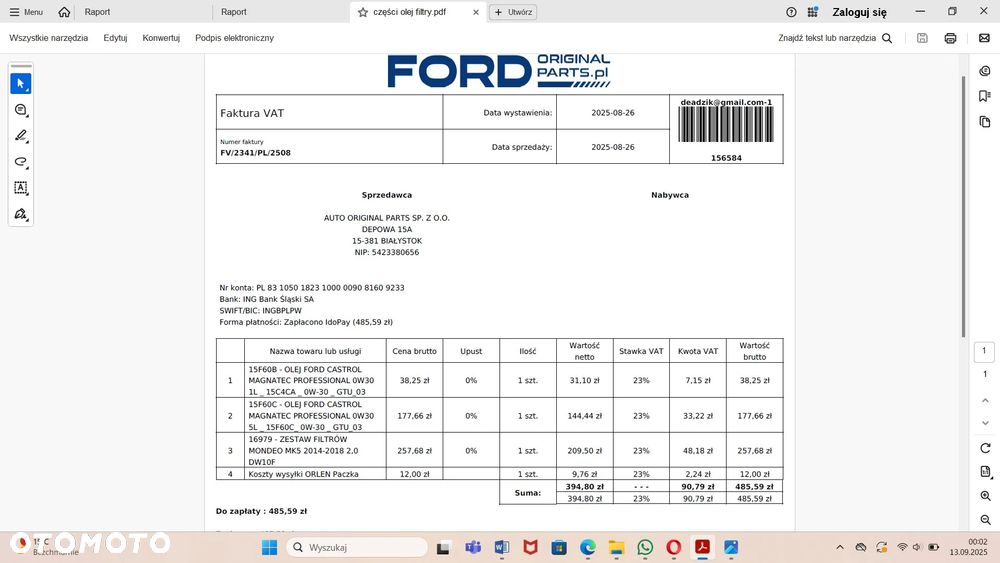Image resolution: width=1000 pixels, height=563 pixels.
Task: Click the Do zapłaty : 485,59 zł line
Action: click(x=261, y=511)
